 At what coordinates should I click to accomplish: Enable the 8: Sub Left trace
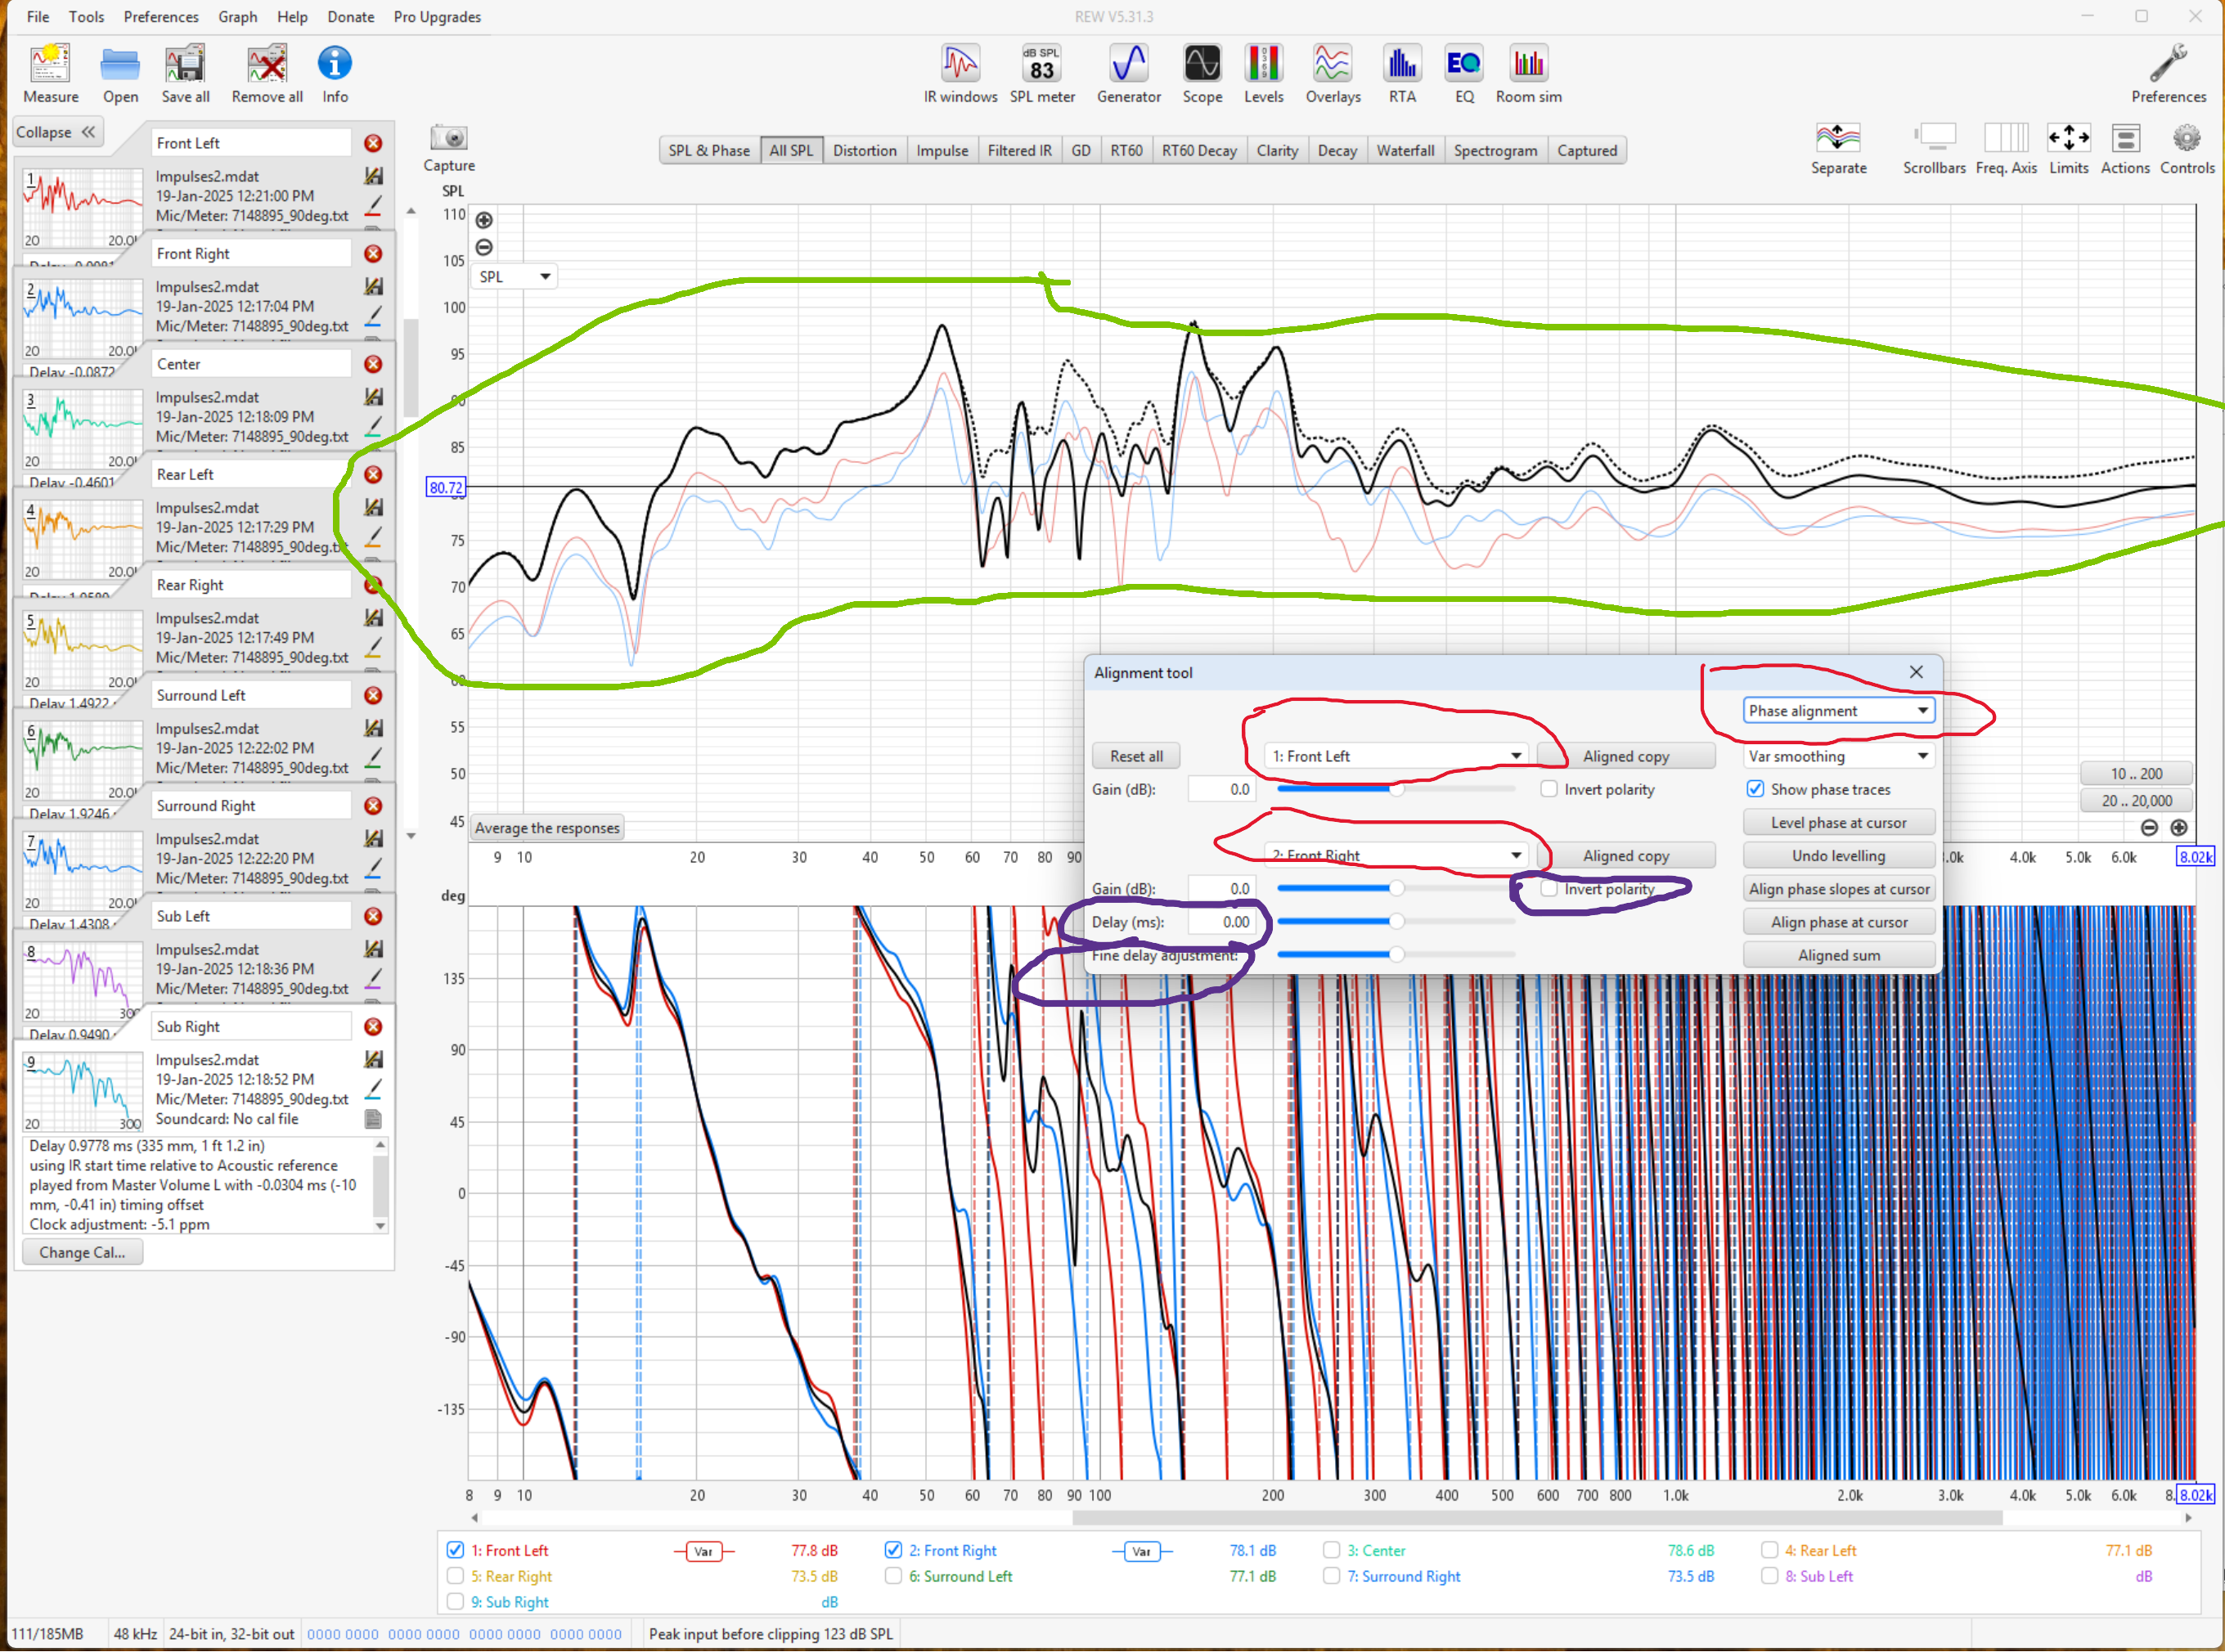pos(1769,1576)
